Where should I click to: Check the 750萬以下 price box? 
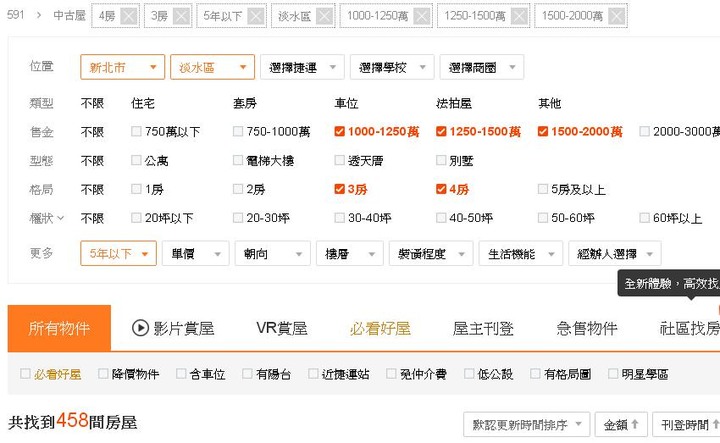coord(136,131)
